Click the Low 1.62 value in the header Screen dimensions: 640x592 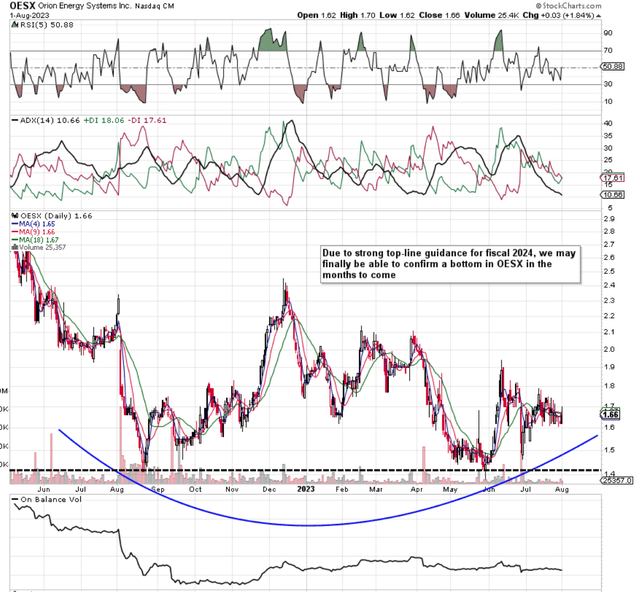pos(397,15)
